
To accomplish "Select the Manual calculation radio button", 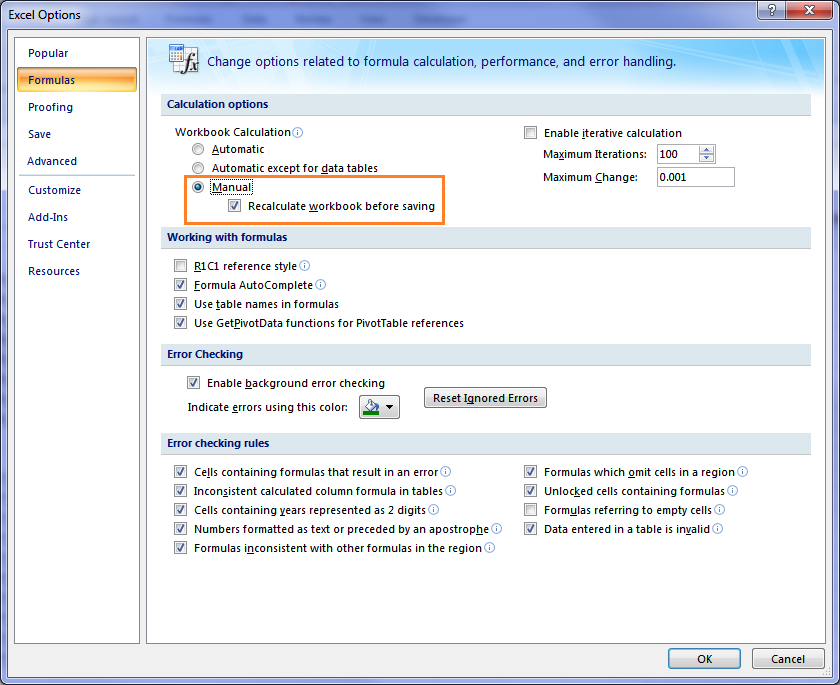I will tap(198, 187).
